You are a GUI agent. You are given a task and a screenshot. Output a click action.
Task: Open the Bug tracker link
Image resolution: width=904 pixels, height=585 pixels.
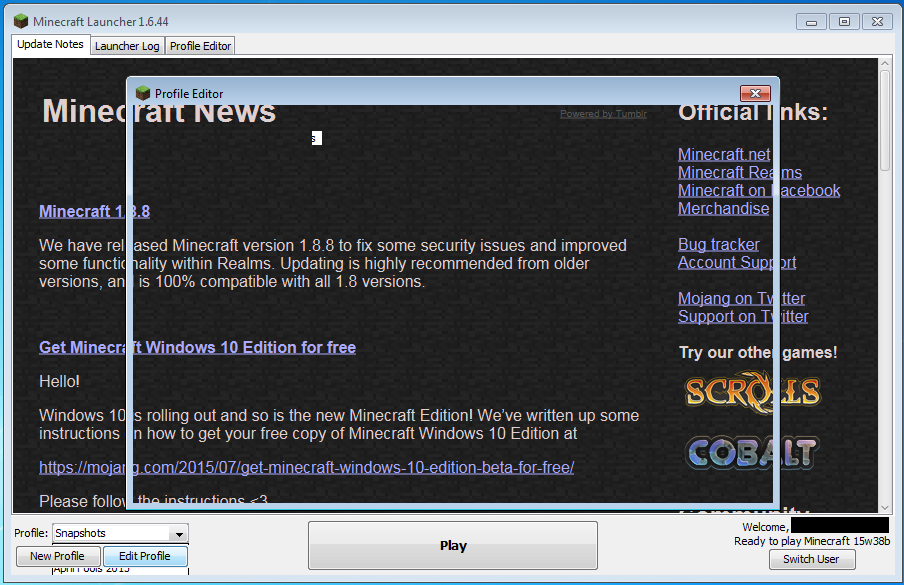(x=718, y=244)
